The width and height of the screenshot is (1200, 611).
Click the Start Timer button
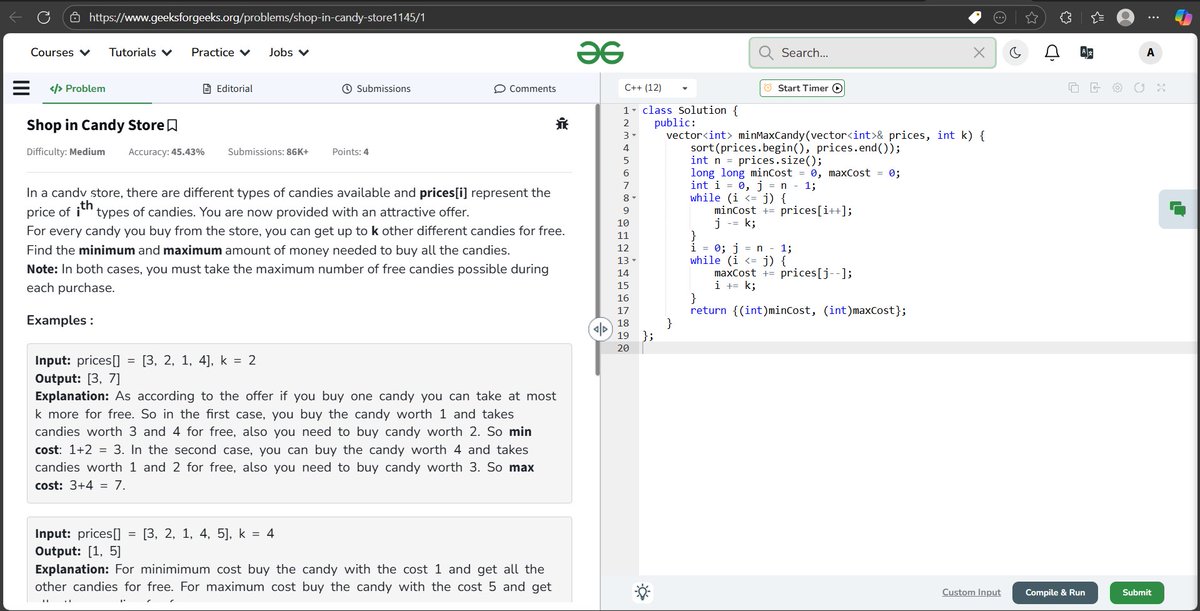[802, 88]
